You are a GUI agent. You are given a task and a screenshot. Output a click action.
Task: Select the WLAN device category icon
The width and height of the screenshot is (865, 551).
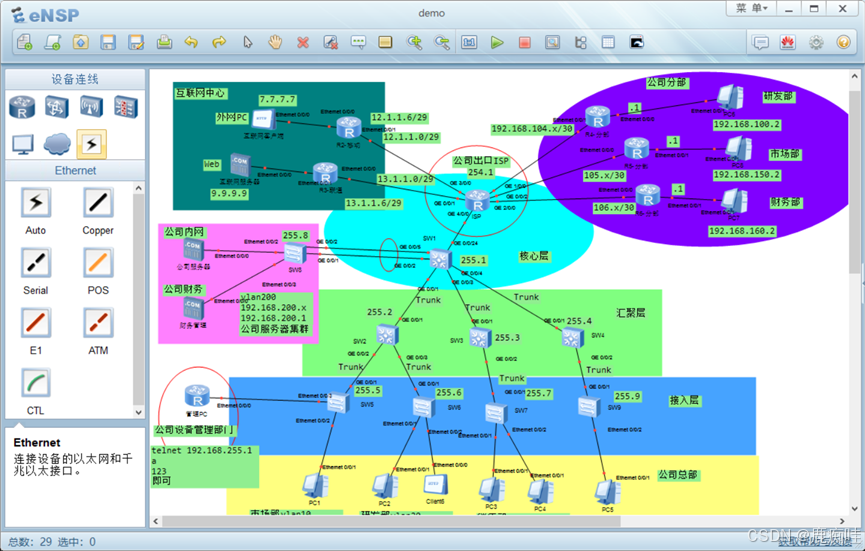coord(91,107)
